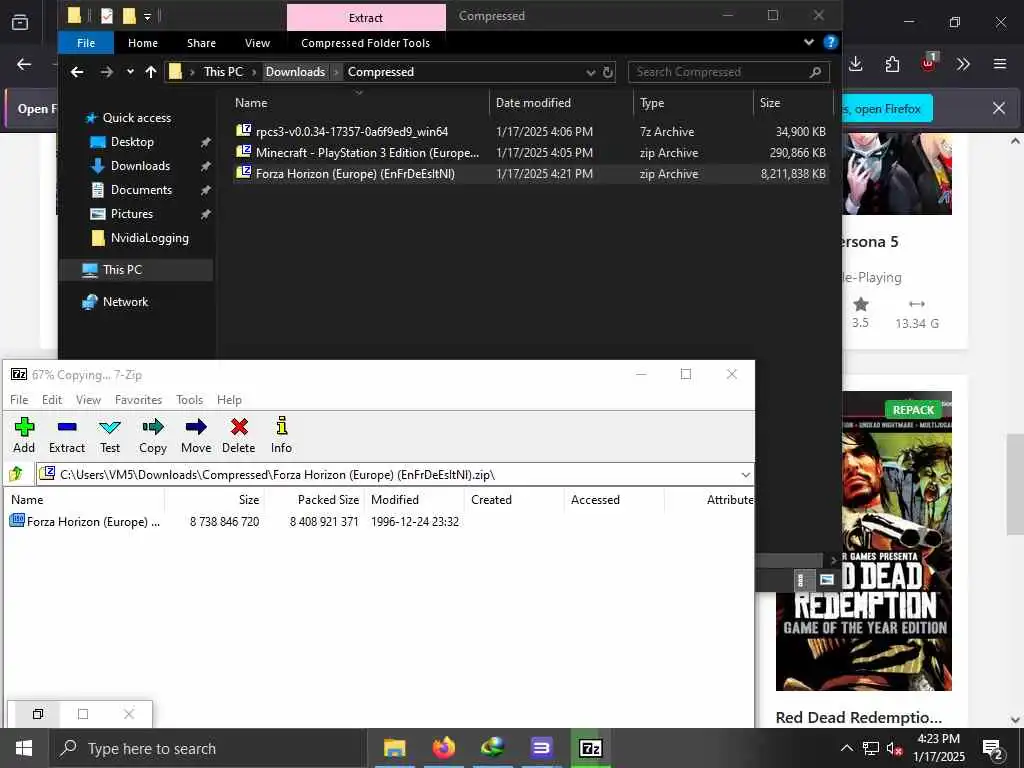Open Documents in Explorer sidebar
Viewport: 1024px width, 768px height.
pos(141,190)
